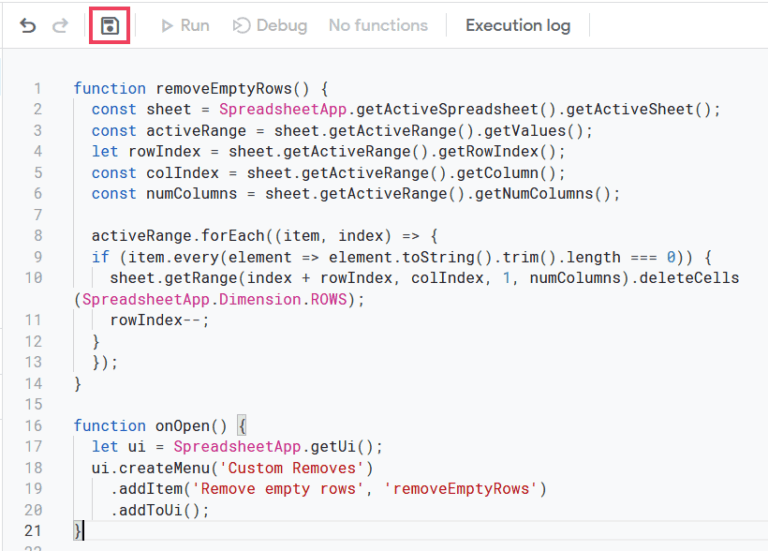768x551 pixels.
Task: Click the rowIndex-- statement
Action: click(x=160, y=320)
